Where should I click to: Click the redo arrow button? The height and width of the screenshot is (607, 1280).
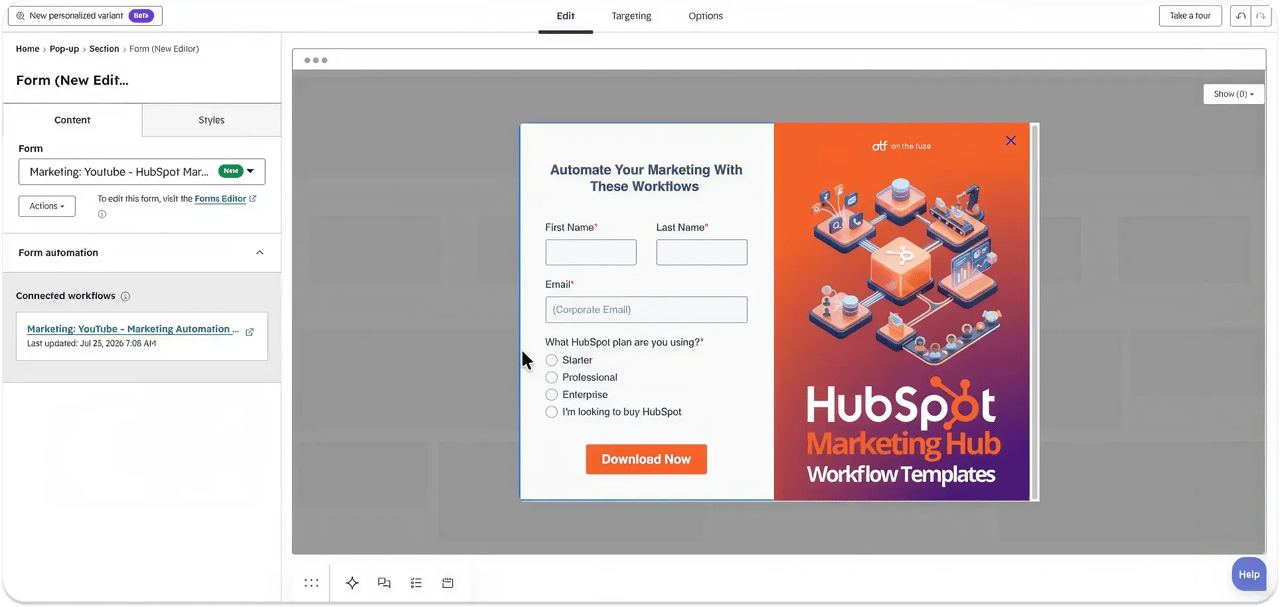tap(1260, 16)
